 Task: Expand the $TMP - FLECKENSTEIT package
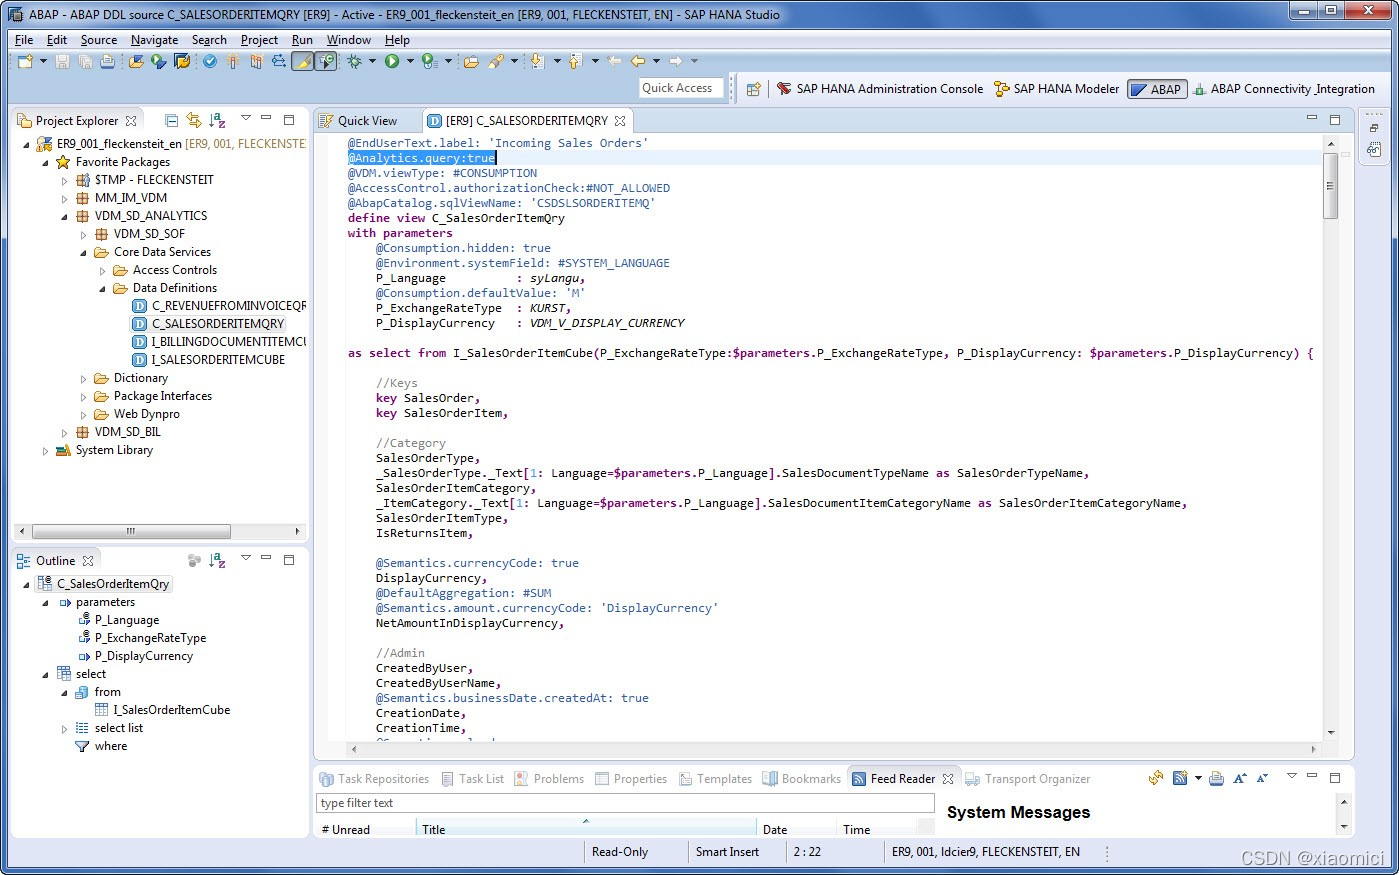[x=65, y=180]
